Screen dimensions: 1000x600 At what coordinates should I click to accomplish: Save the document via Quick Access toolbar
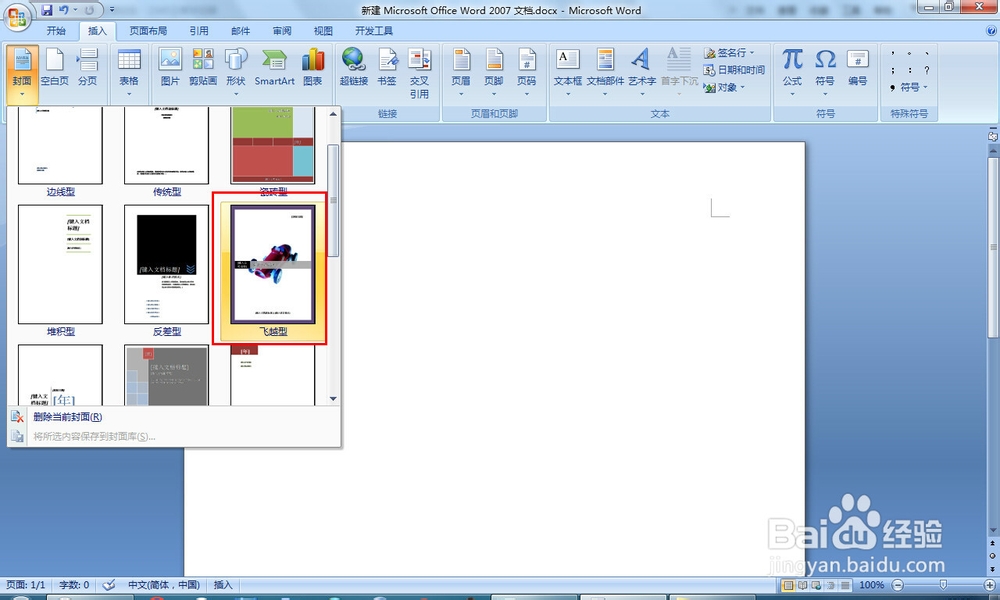tap(47, 10)
